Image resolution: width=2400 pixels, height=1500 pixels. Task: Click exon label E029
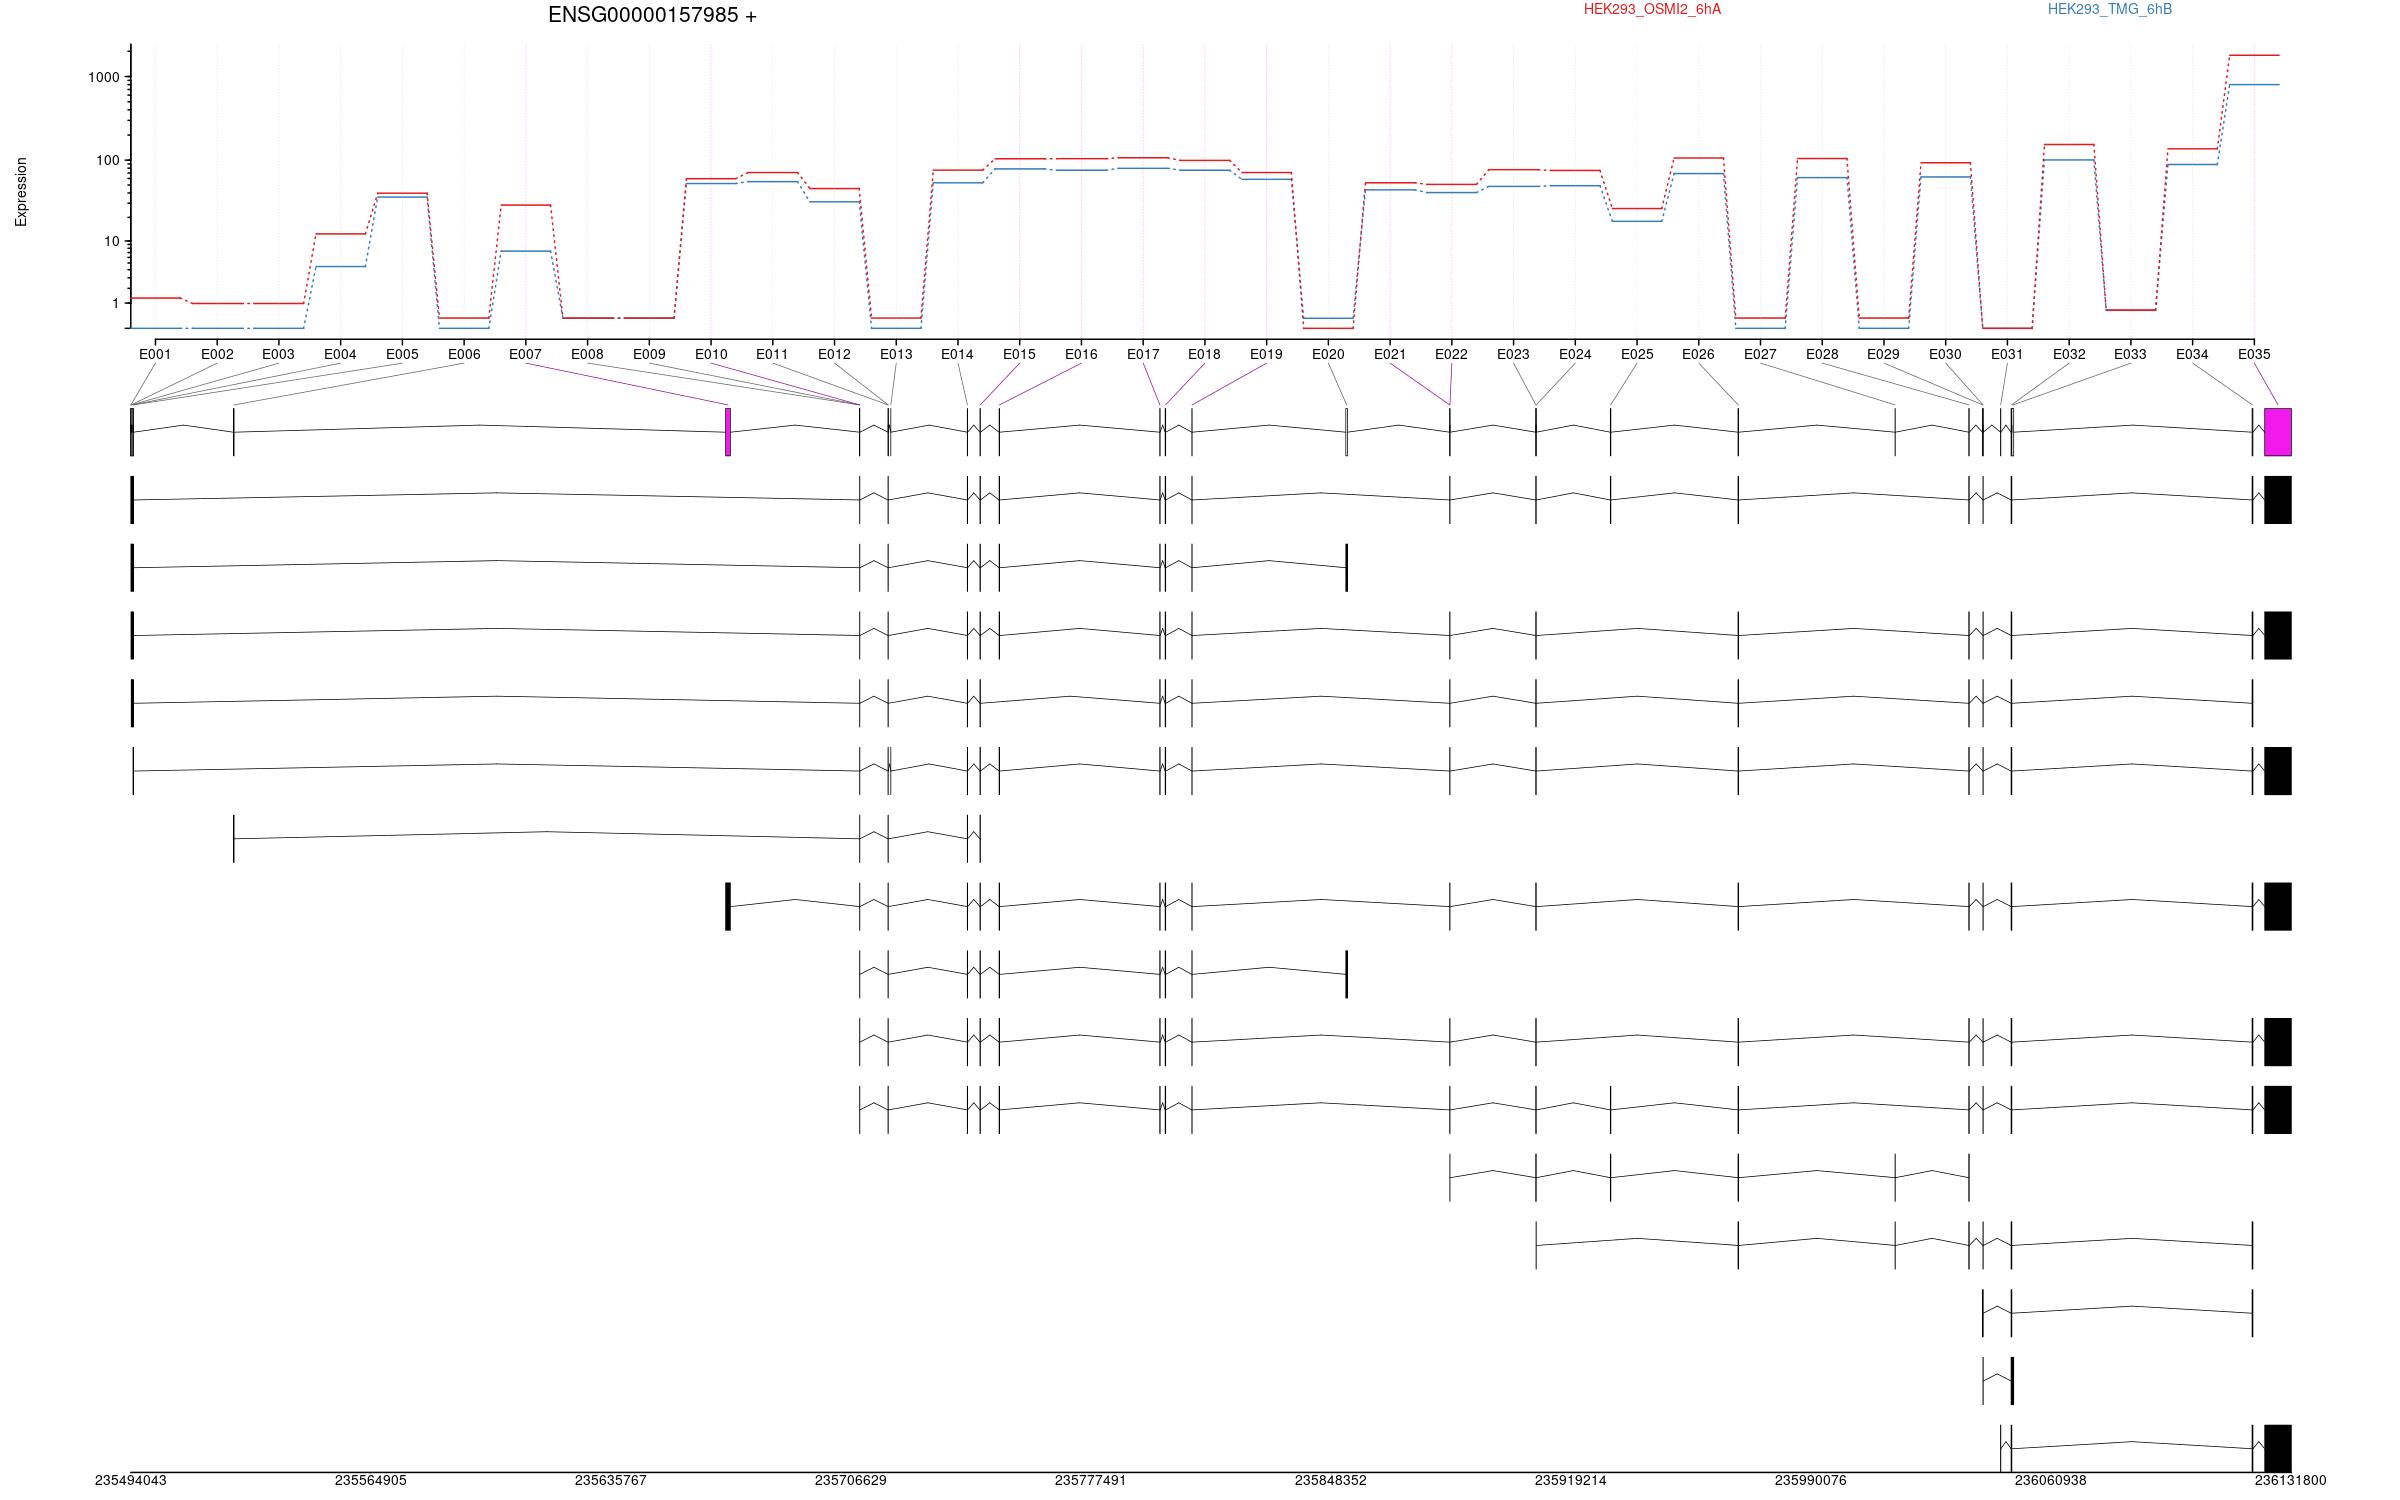[x=1883, y=354]
